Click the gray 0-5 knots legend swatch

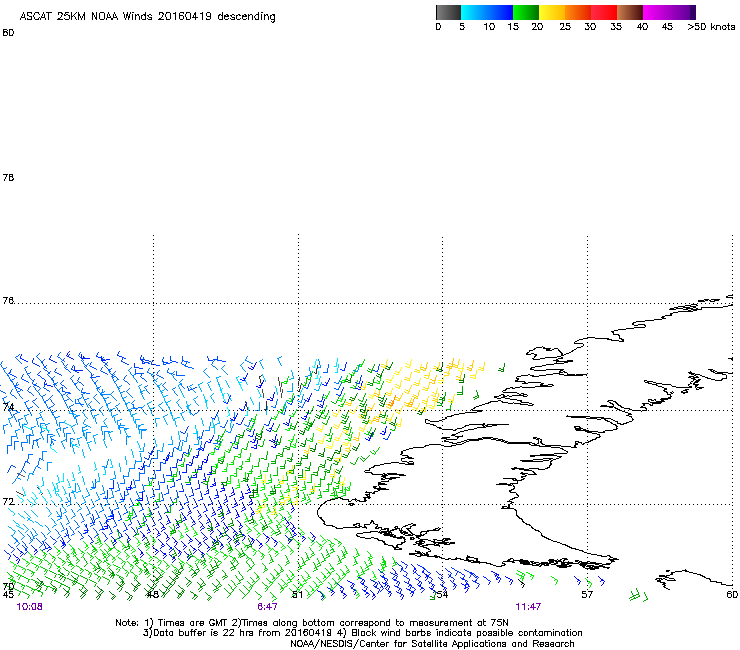pos(448,12)
